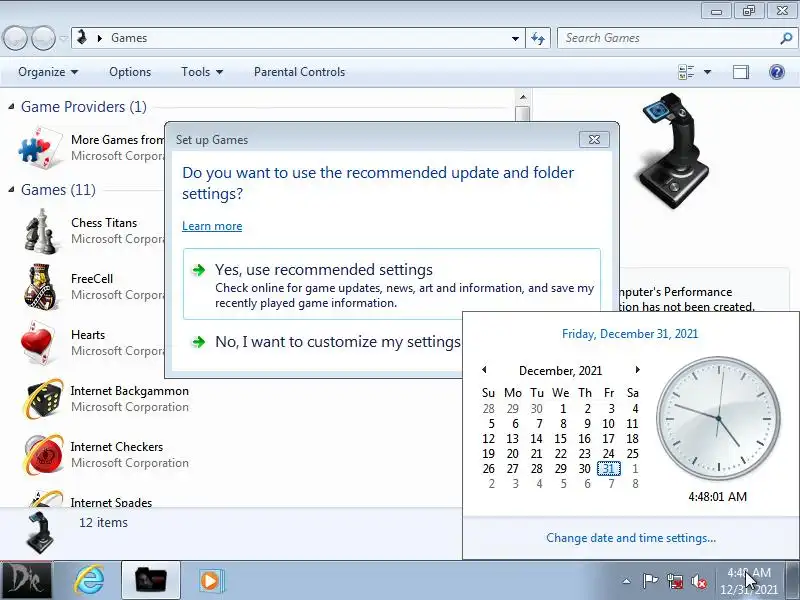This screenshot has height=600, width=800.
Task: Open Parental Controls
Action: click(299, 72)
